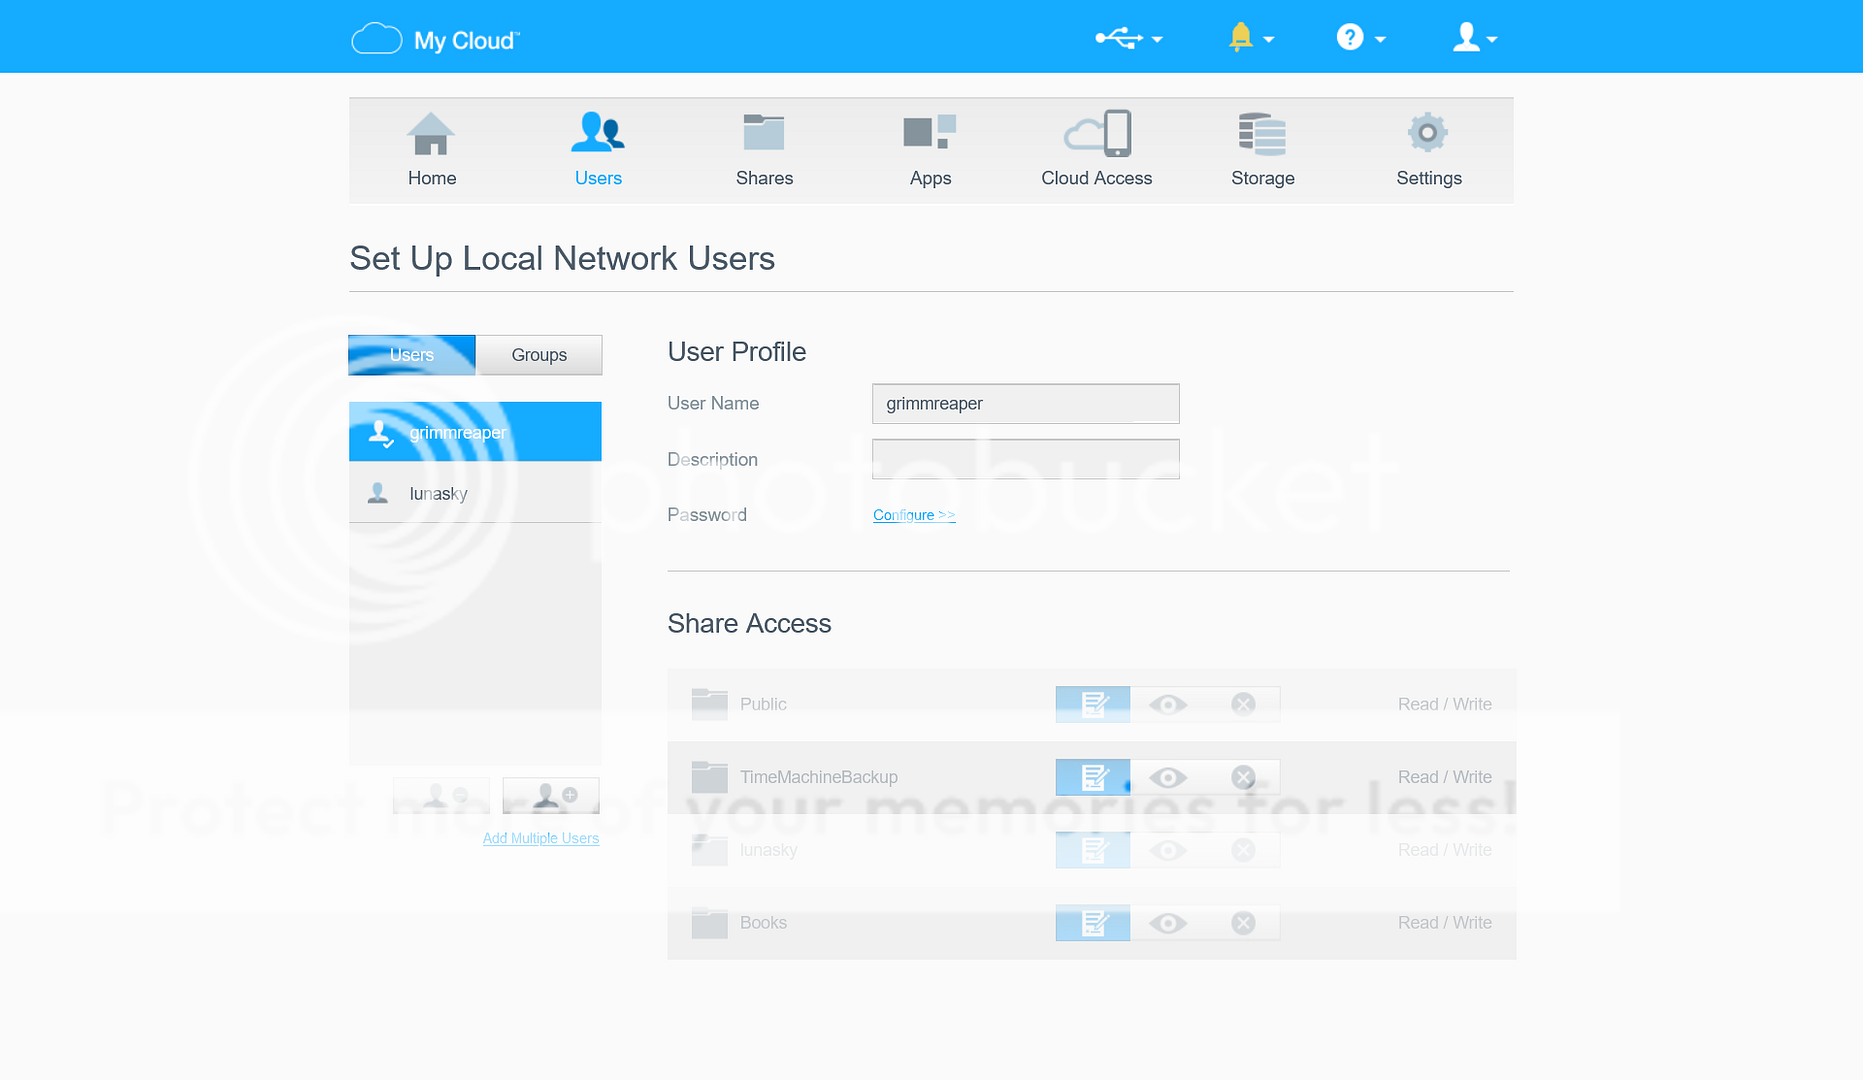Open the user account dropdown menu
The height and width of the screenshot is (1080, 1863).
point(1474,39)
